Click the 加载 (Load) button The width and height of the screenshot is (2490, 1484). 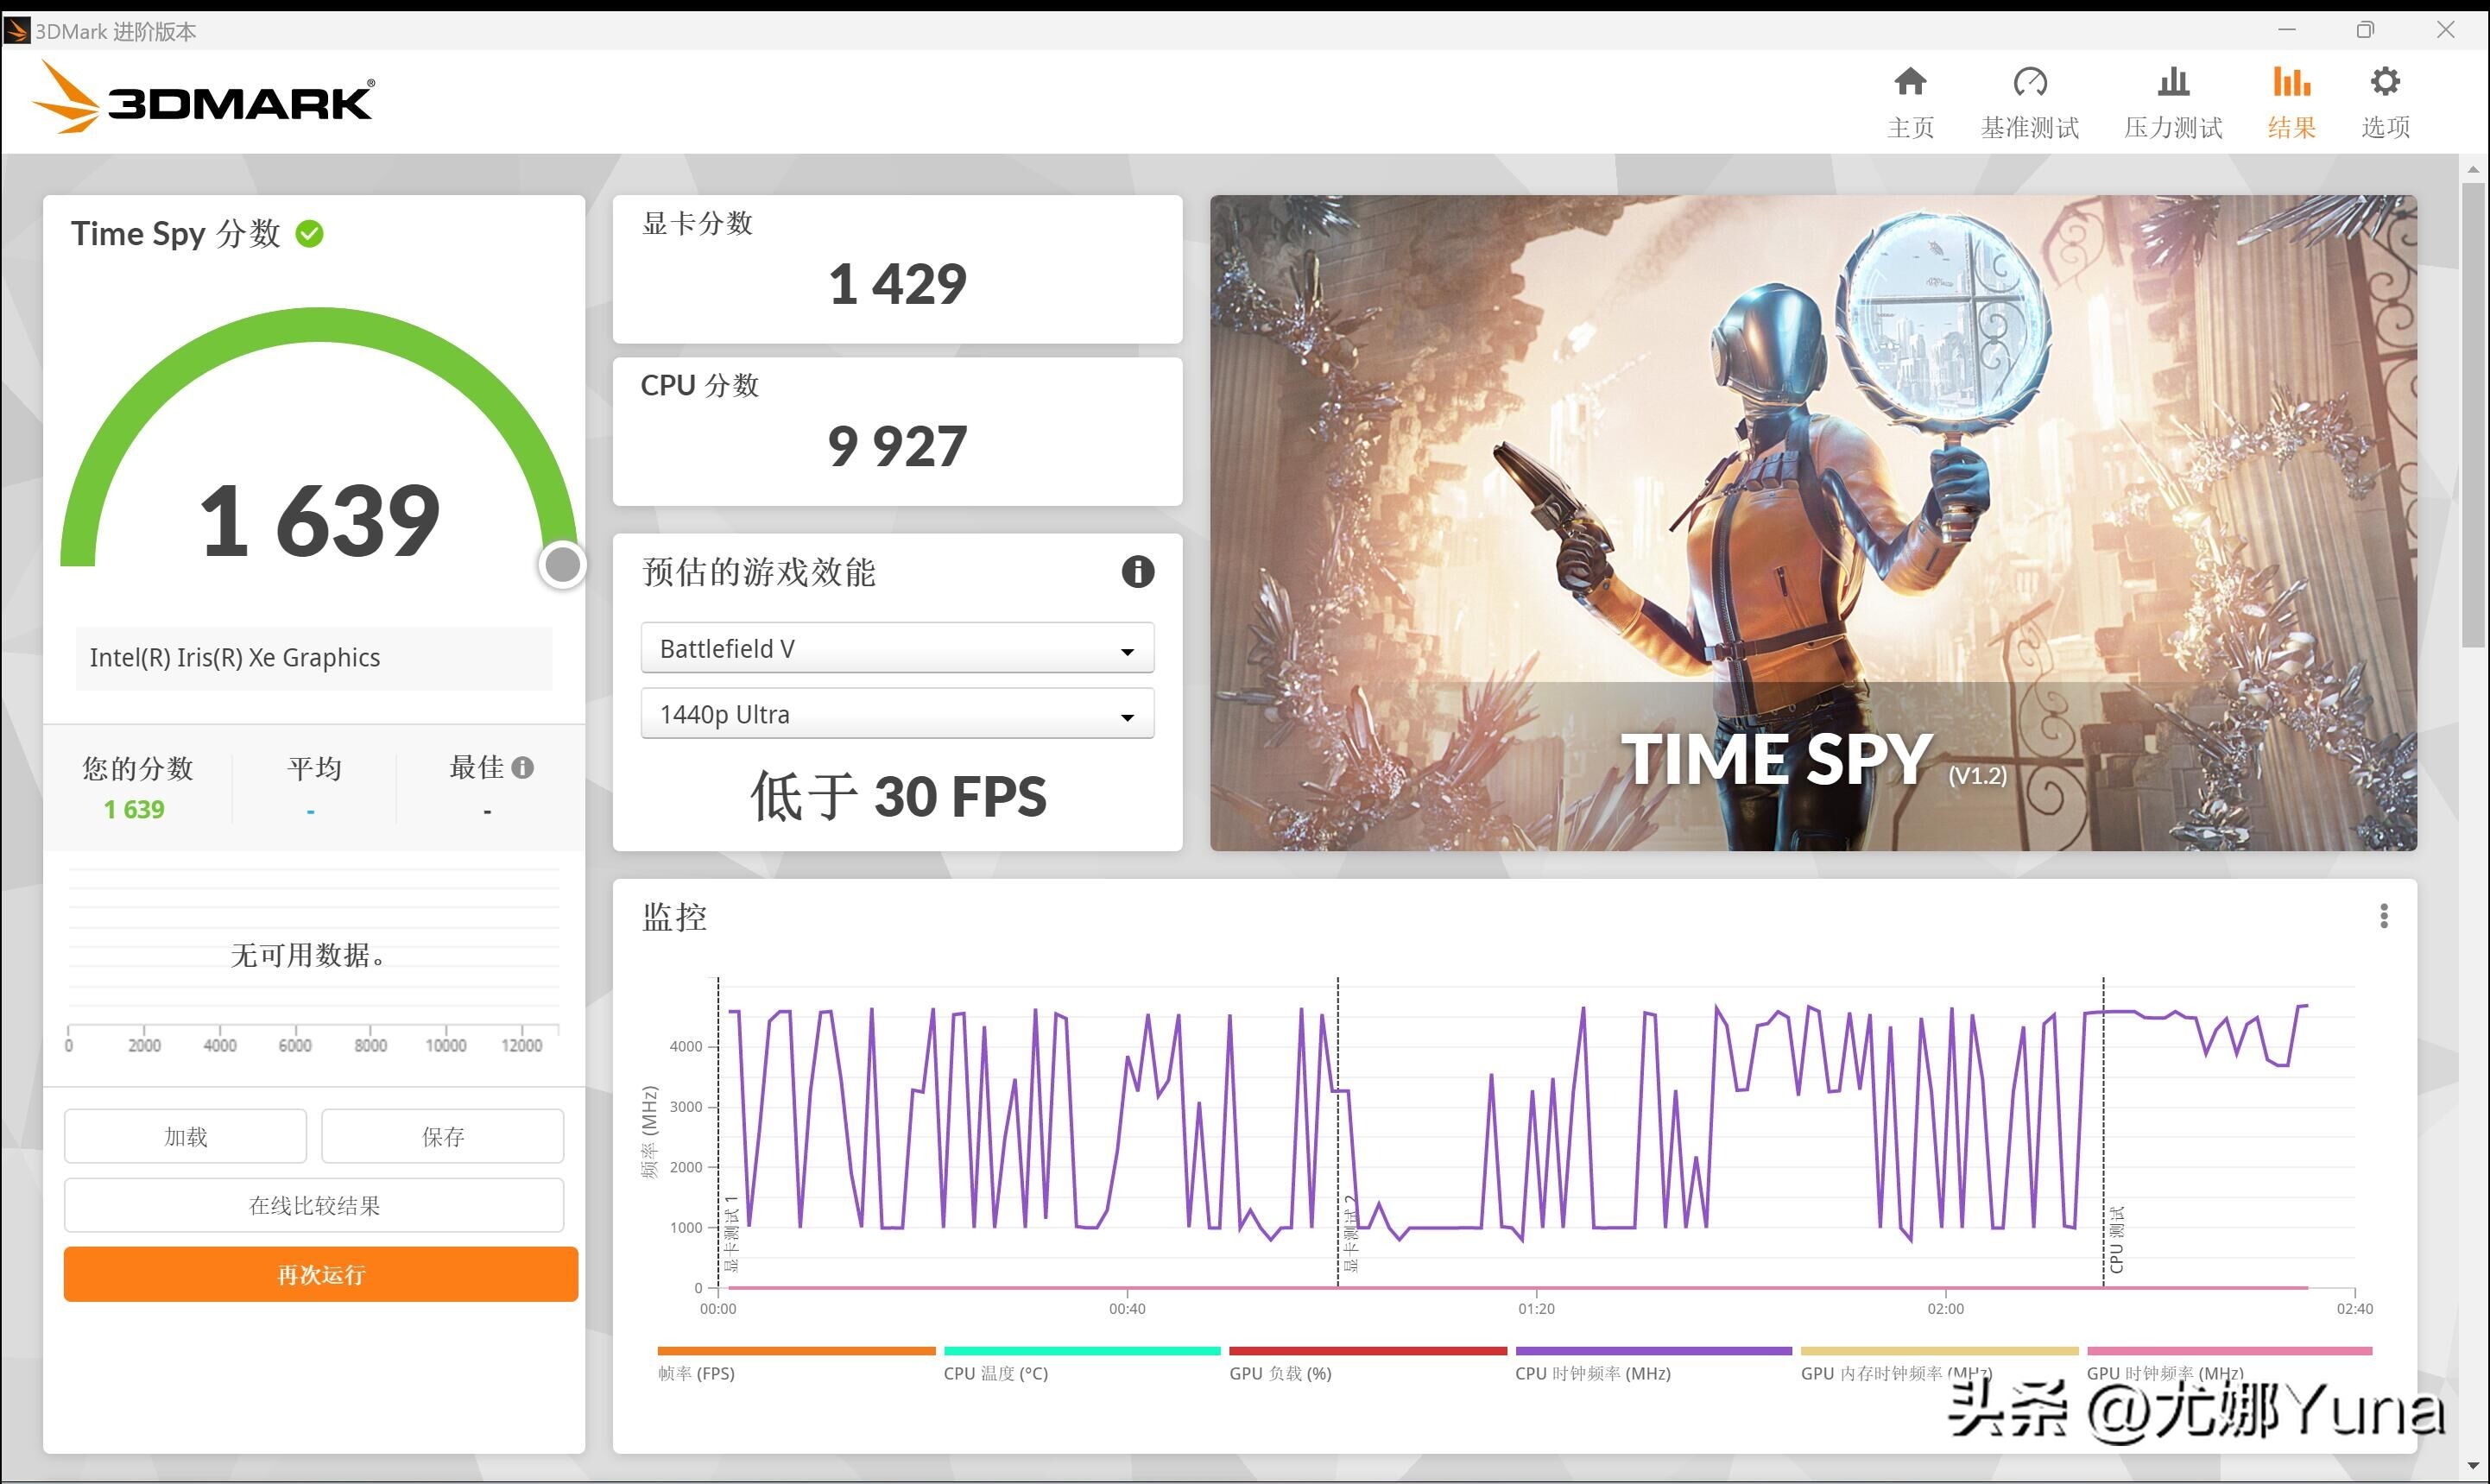185,1136
